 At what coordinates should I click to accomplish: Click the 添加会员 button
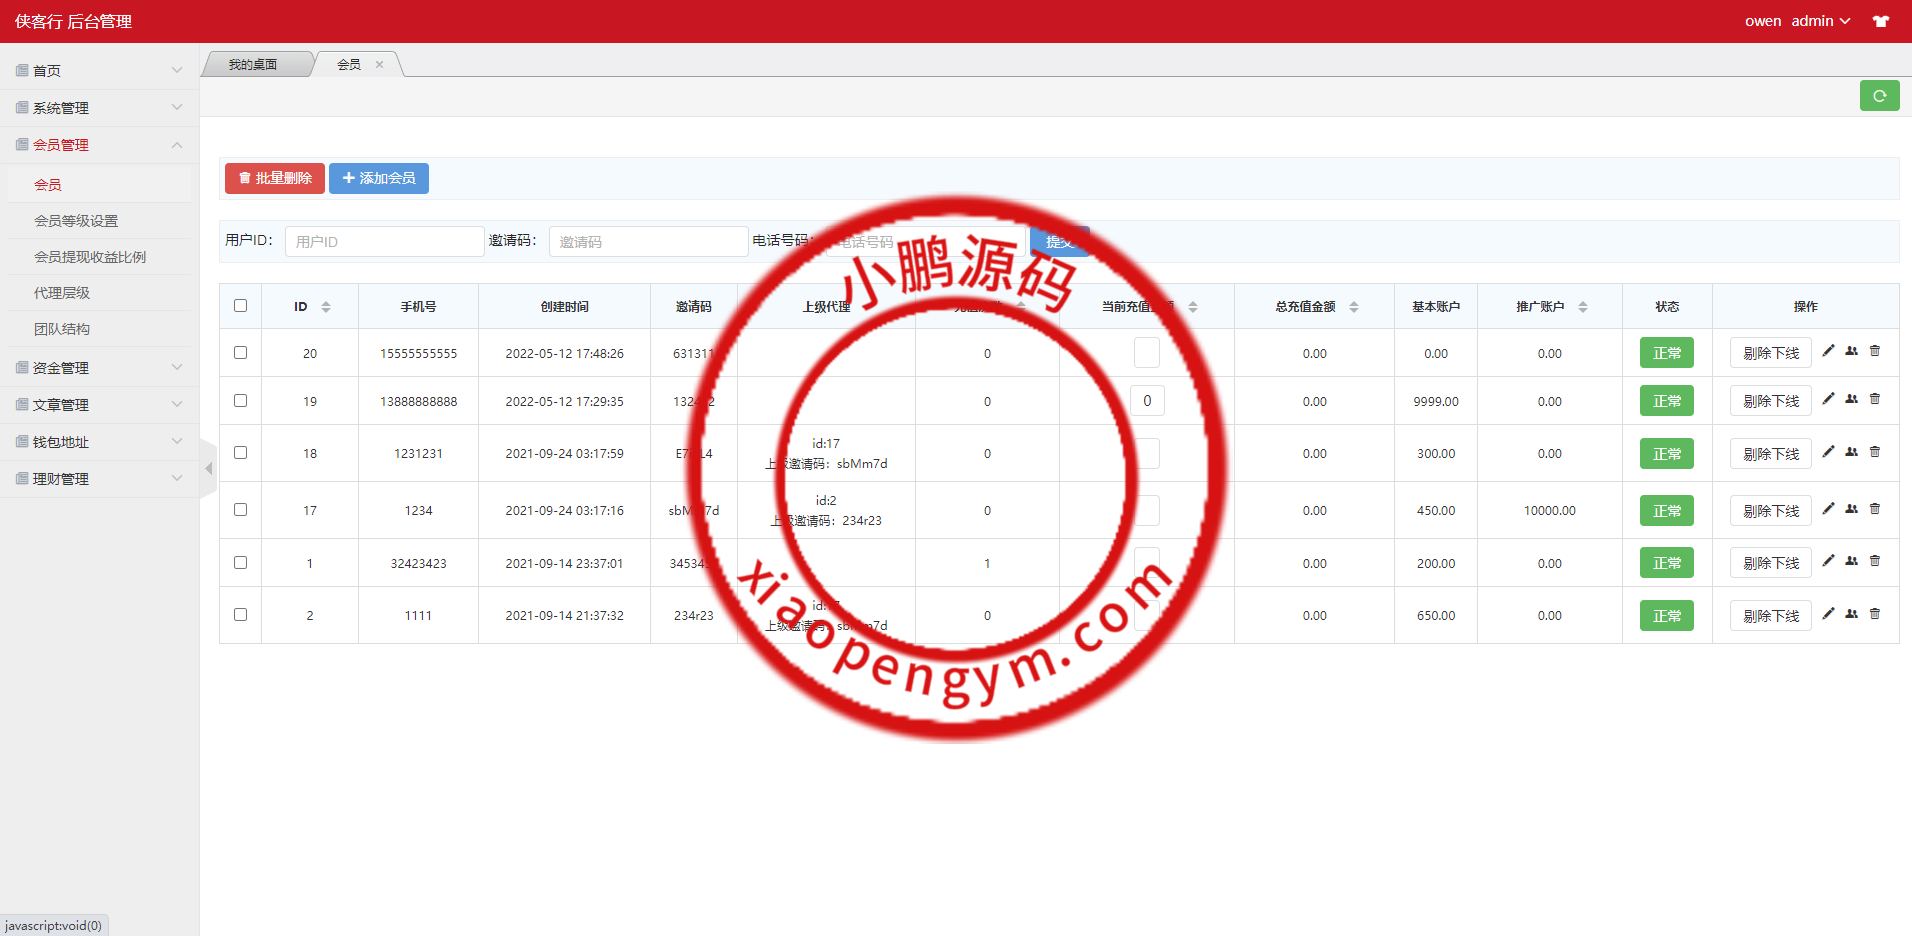point(378,178)
